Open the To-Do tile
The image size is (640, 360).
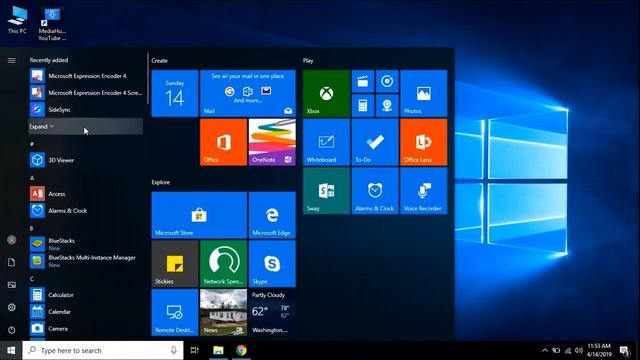375,142
